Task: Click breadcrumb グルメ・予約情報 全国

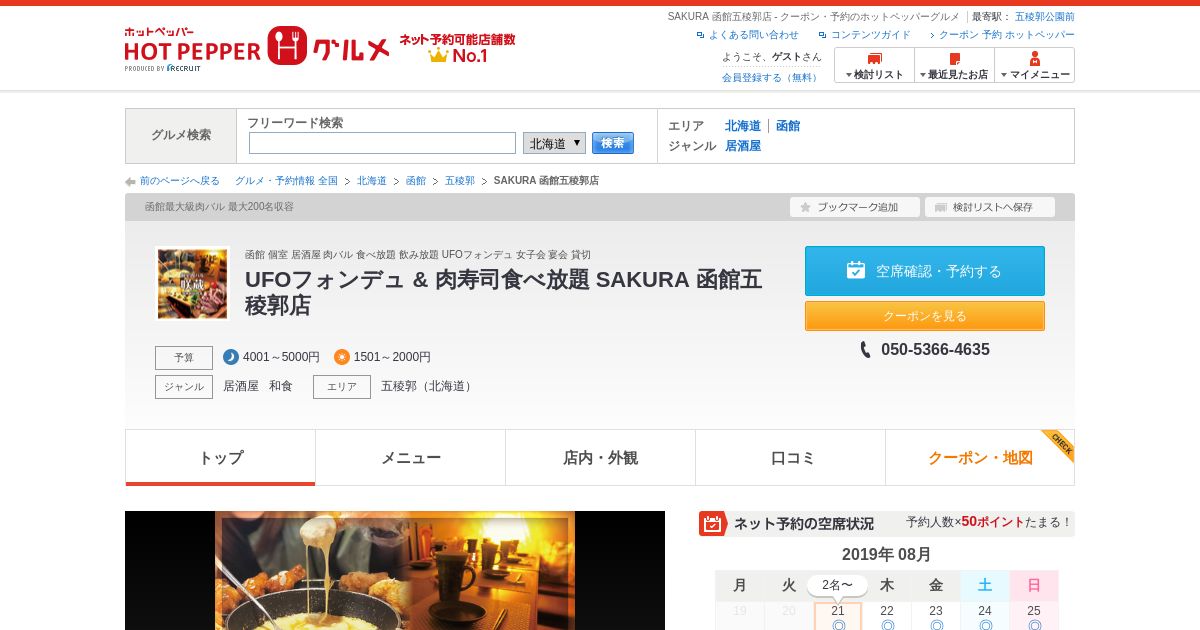Action: pyautogui.click(x=286, y=181)
